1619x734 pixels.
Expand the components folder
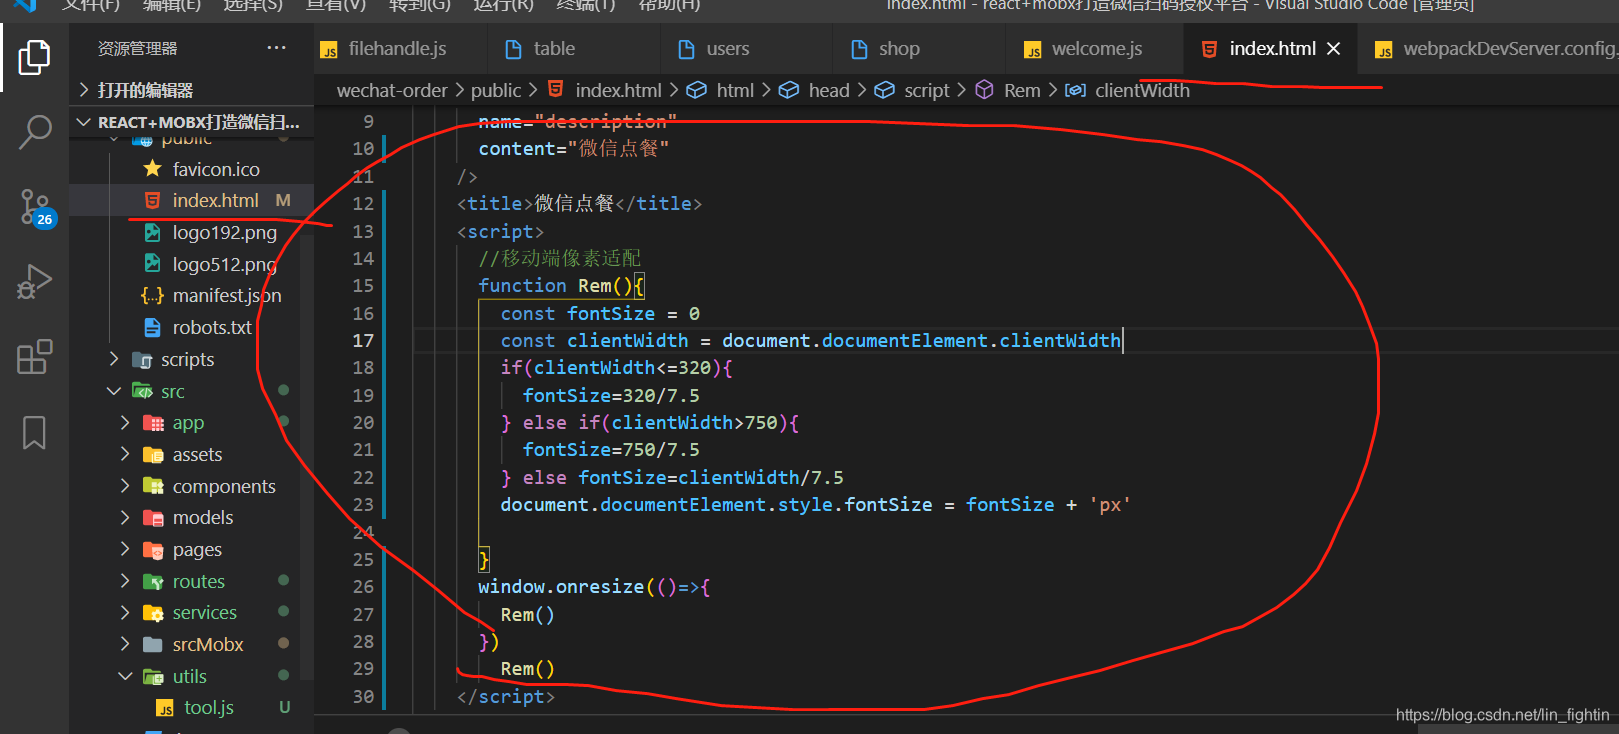(x=223, y=486)
